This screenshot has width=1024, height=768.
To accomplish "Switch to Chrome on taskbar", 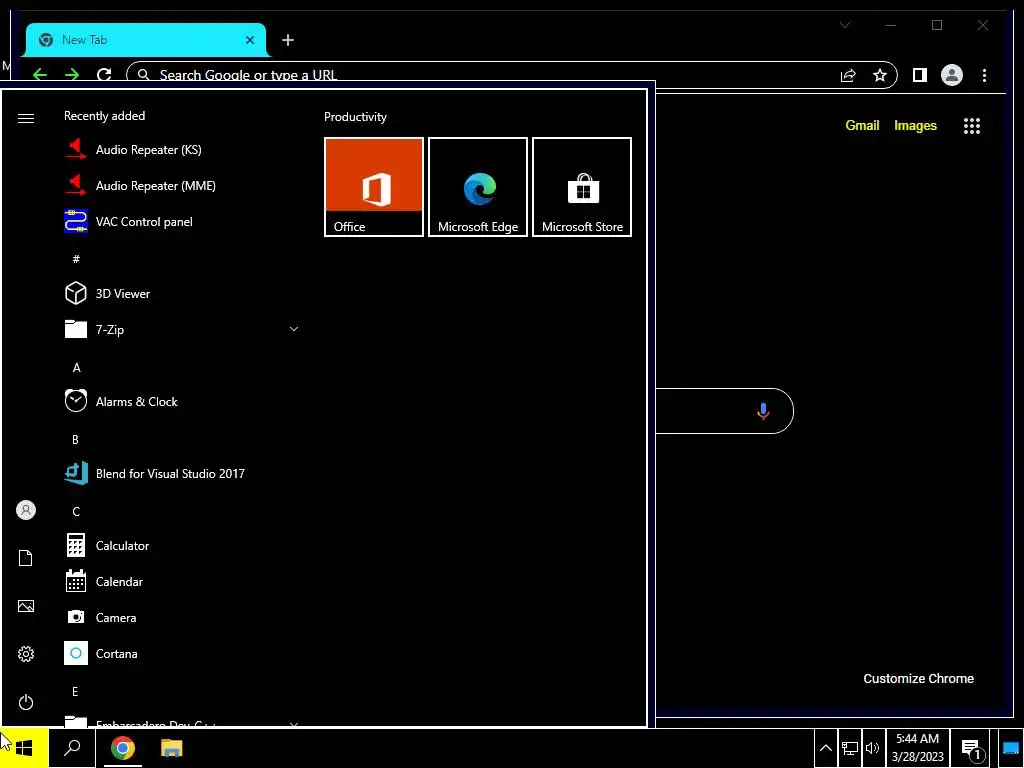I will tap(123, 748).
